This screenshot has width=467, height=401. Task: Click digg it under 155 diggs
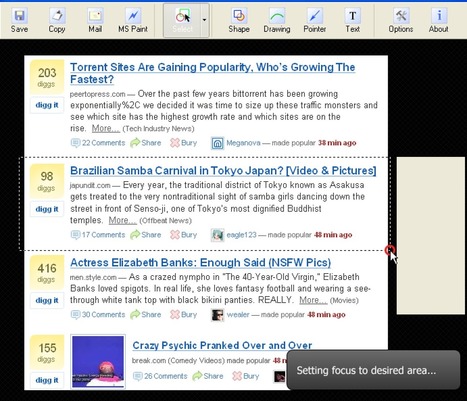(47, 380)
